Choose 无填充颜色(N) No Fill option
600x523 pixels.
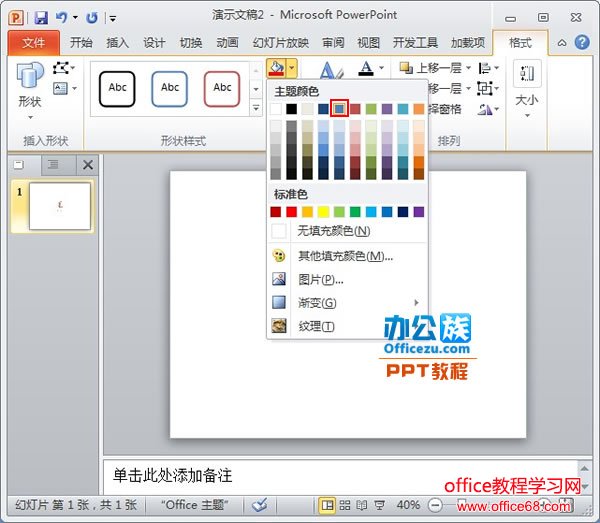pos(347,231)
